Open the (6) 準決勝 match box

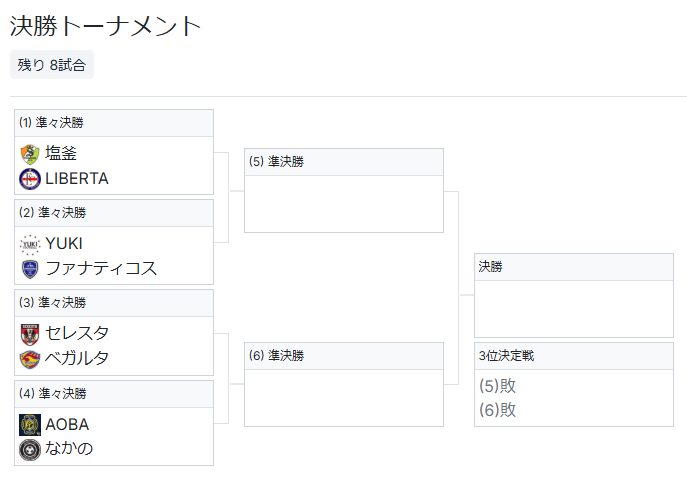[343, 385]
